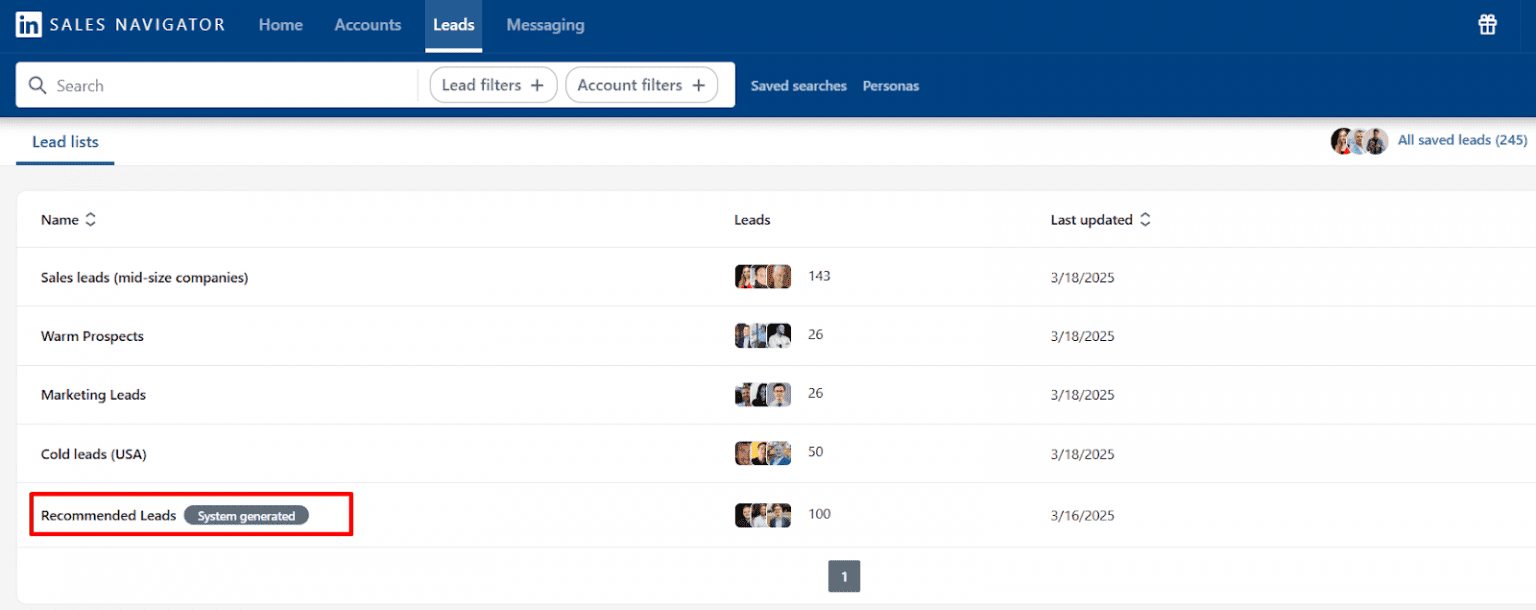Click the 143 leads count

[x=819, y=276]
